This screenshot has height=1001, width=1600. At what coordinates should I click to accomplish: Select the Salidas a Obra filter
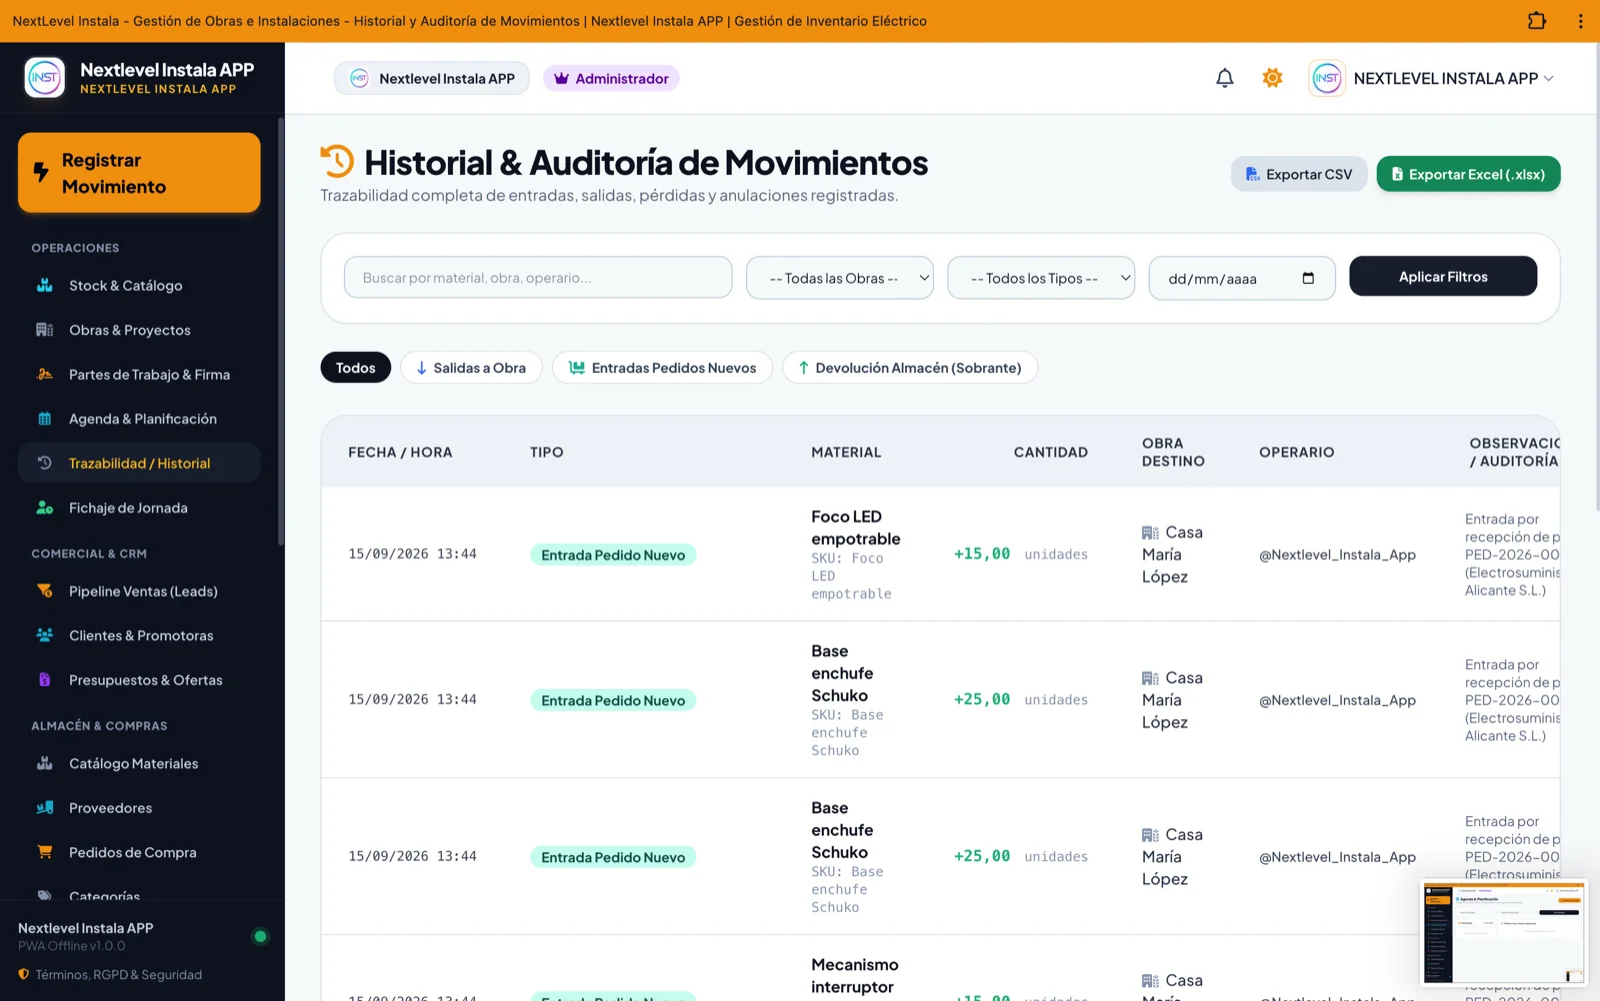pos(471,368)
